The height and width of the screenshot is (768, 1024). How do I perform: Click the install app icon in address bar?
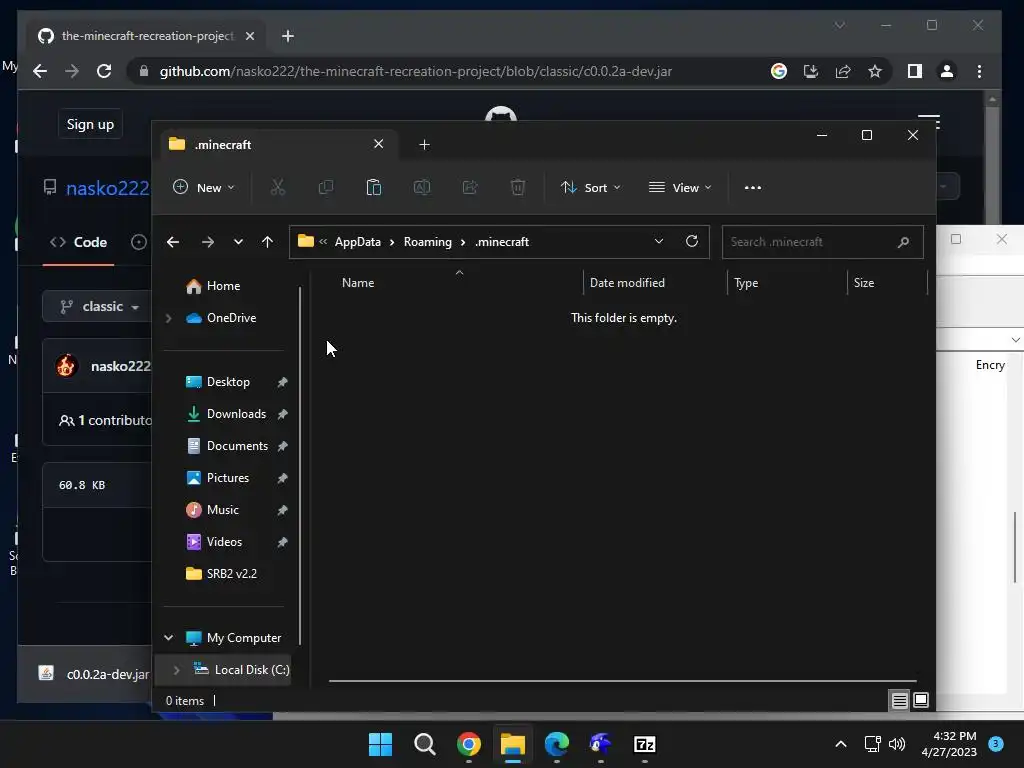[811, 71]
